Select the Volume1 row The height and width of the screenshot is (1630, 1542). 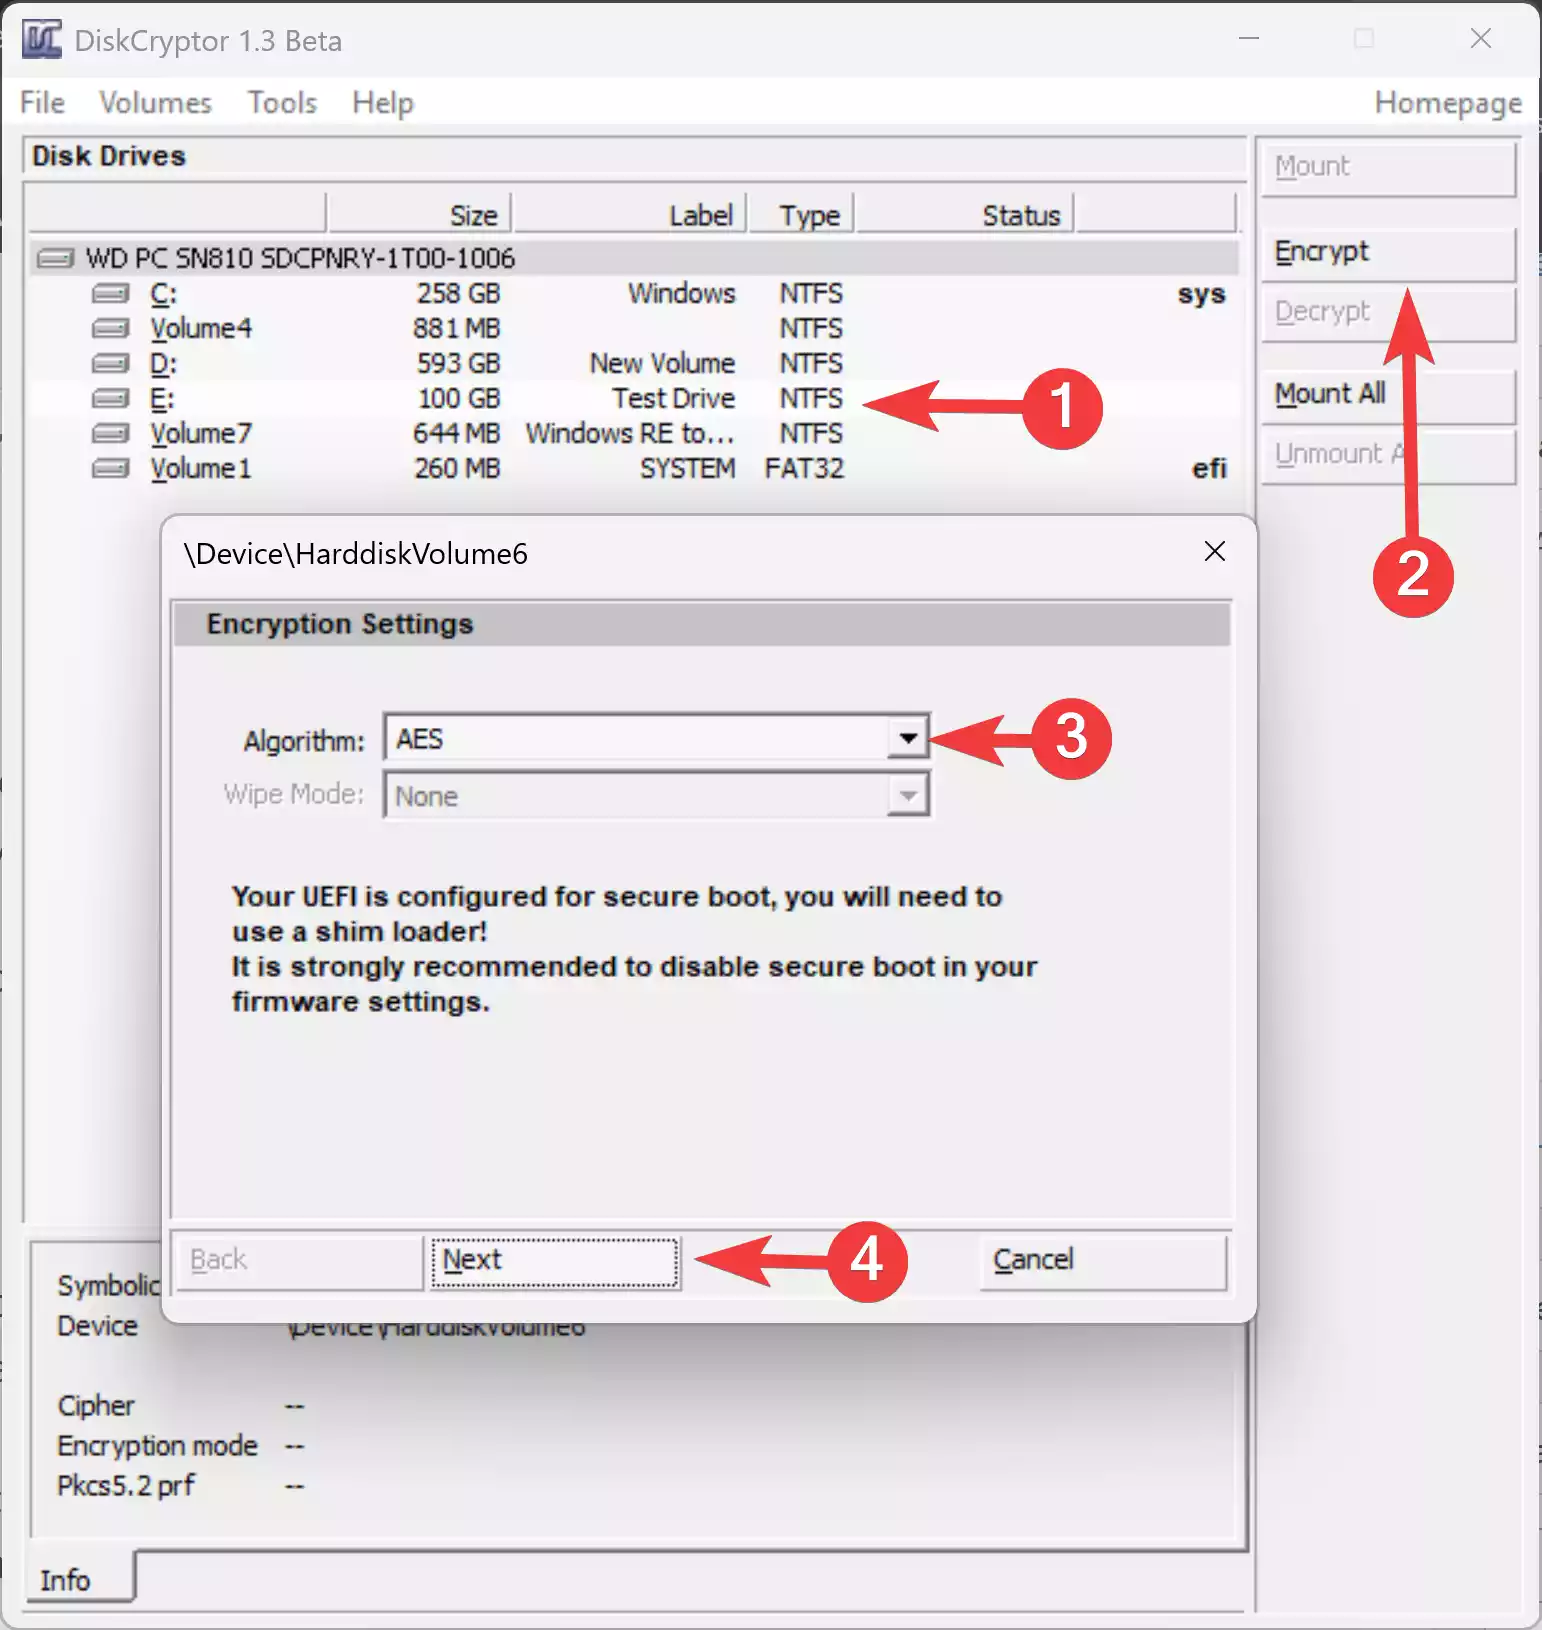point(635,469)
